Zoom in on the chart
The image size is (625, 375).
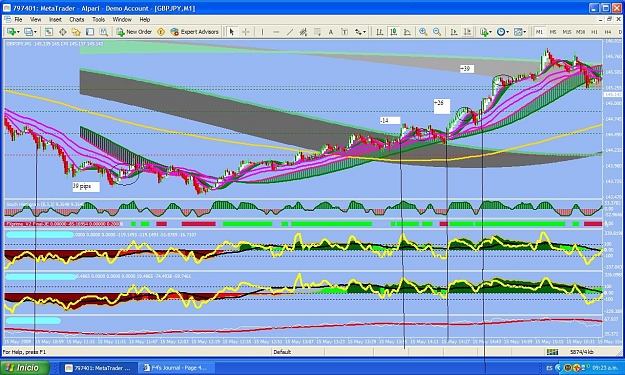point(423,32)
